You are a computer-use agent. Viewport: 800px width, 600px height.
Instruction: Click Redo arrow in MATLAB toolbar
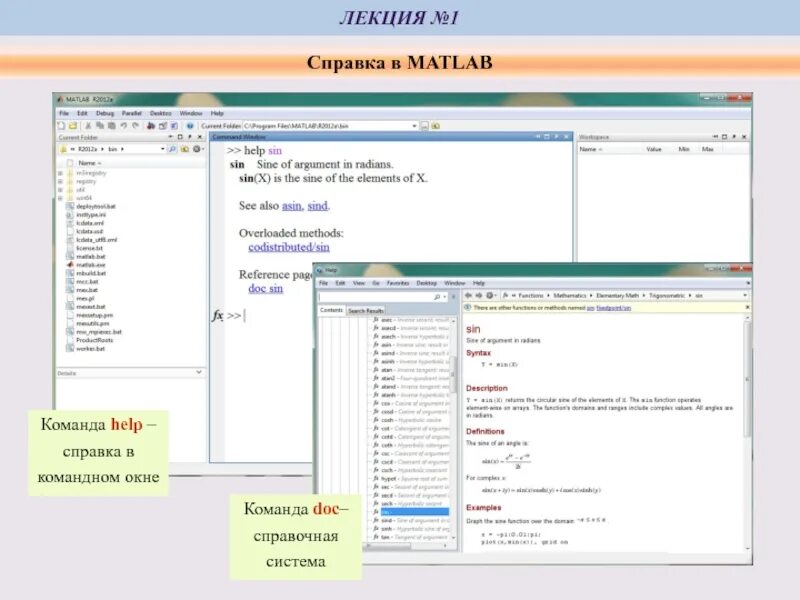135,126
